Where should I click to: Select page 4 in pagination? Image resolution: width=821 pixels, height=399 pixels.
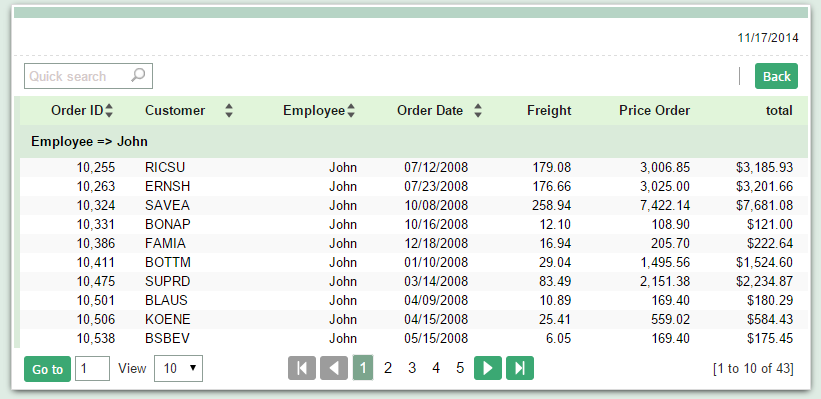coord(436,368)
